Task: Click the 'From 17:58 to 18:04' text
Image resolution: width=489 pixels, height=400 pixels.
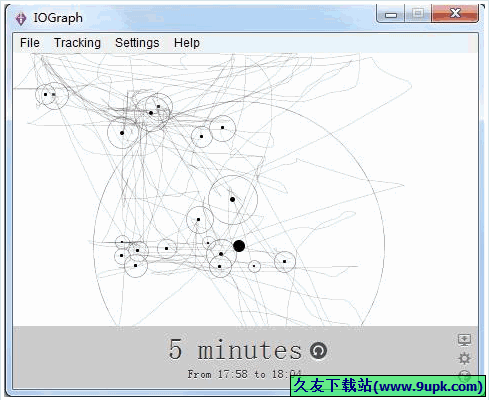Action: [244, 374]
